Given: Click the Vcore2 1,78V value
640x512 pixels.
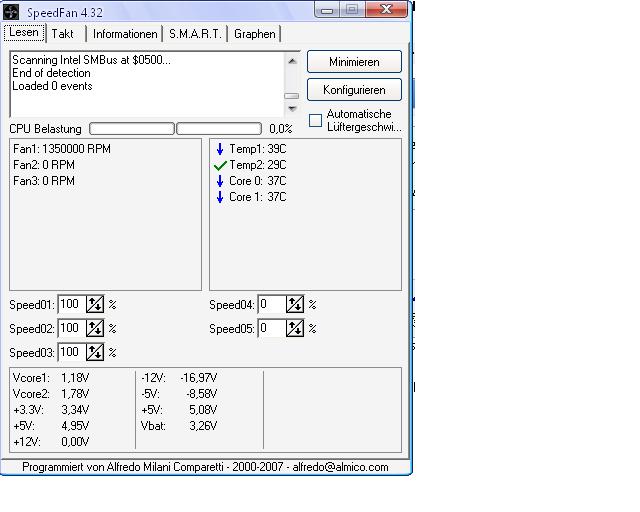Looking at the screenshot, I should 75,394.
